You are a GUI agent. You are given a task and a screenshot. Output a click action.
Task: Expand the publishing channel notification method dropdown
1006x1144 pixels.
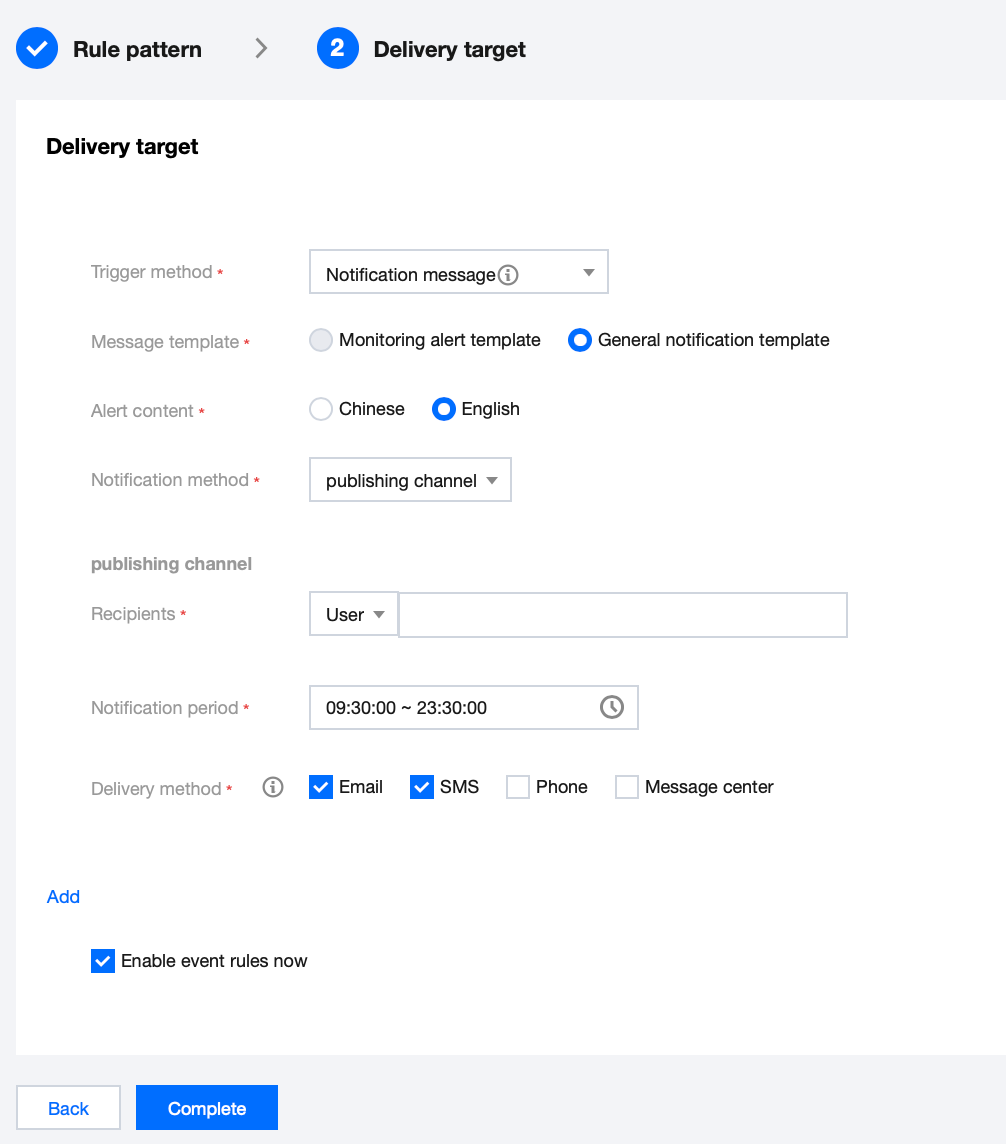410,480
